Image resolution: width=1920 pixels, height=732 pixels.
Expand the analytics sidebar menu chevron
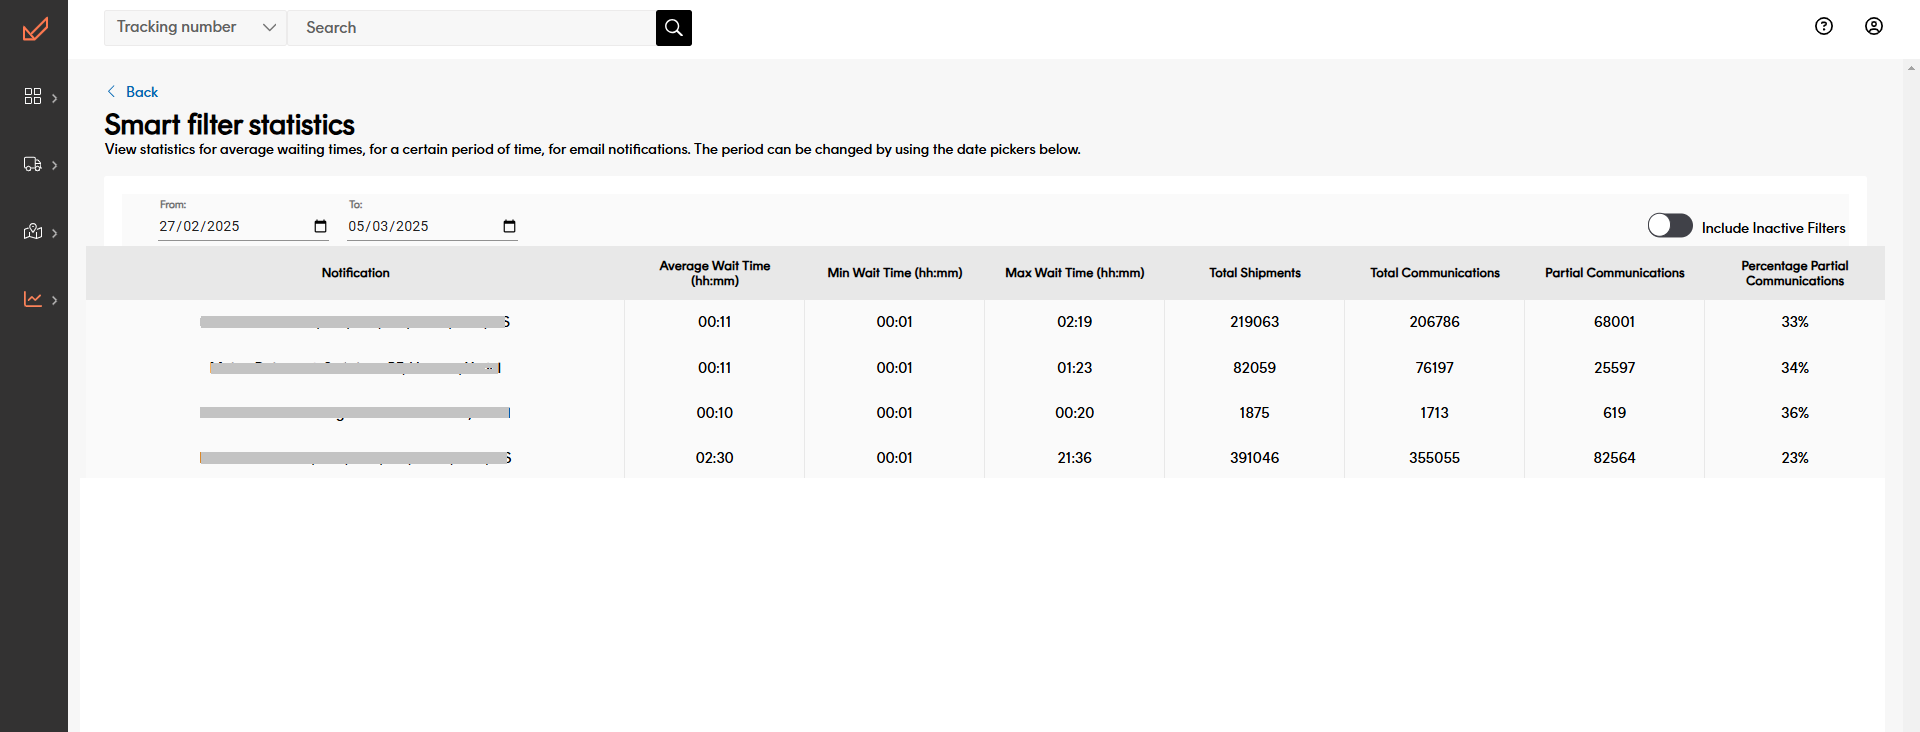tap(55, 300)
